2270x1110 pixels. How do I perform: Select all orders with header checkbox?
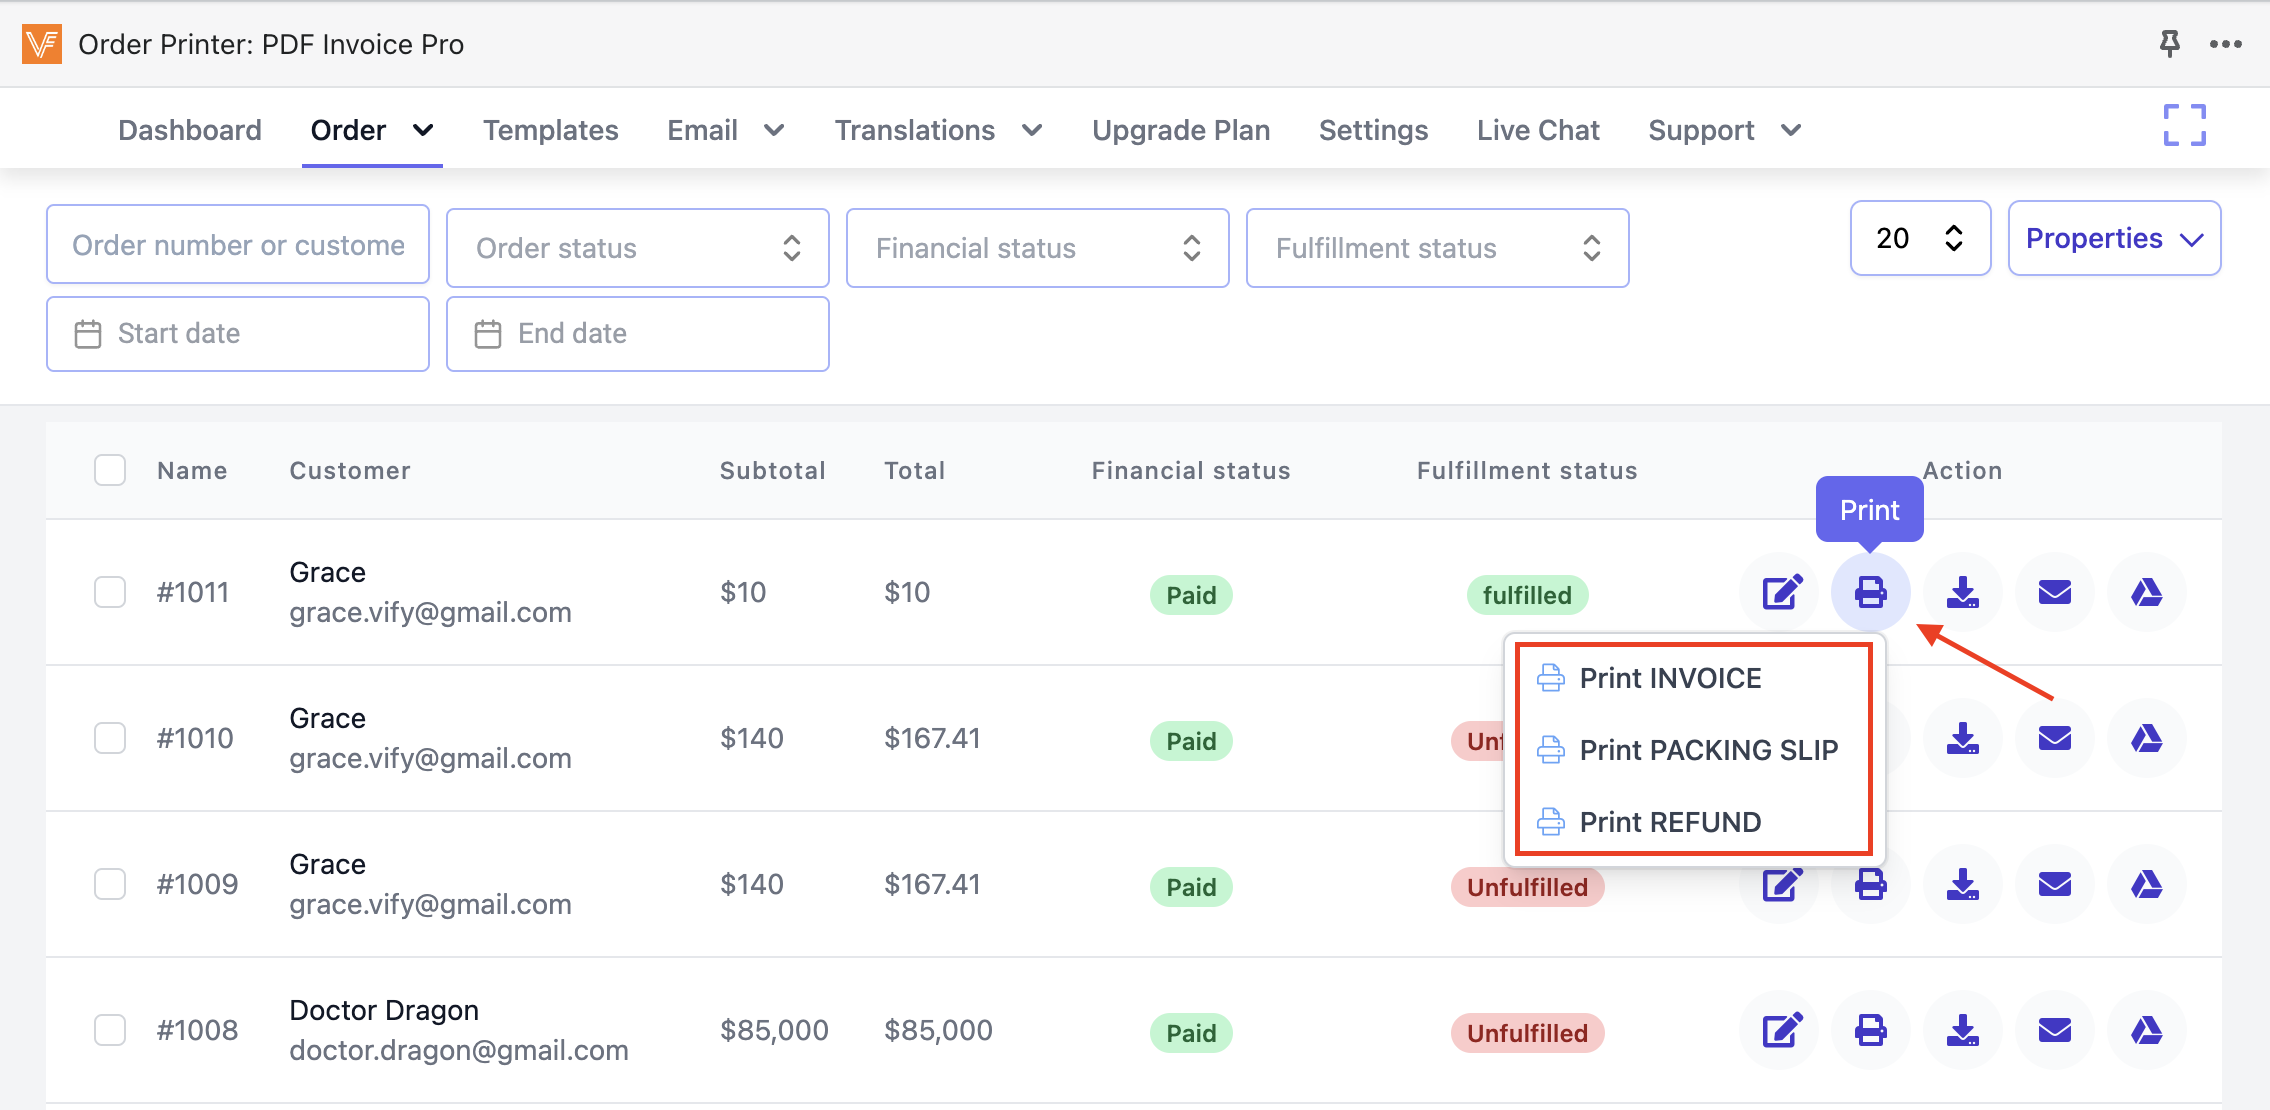(x=110, y=470)
